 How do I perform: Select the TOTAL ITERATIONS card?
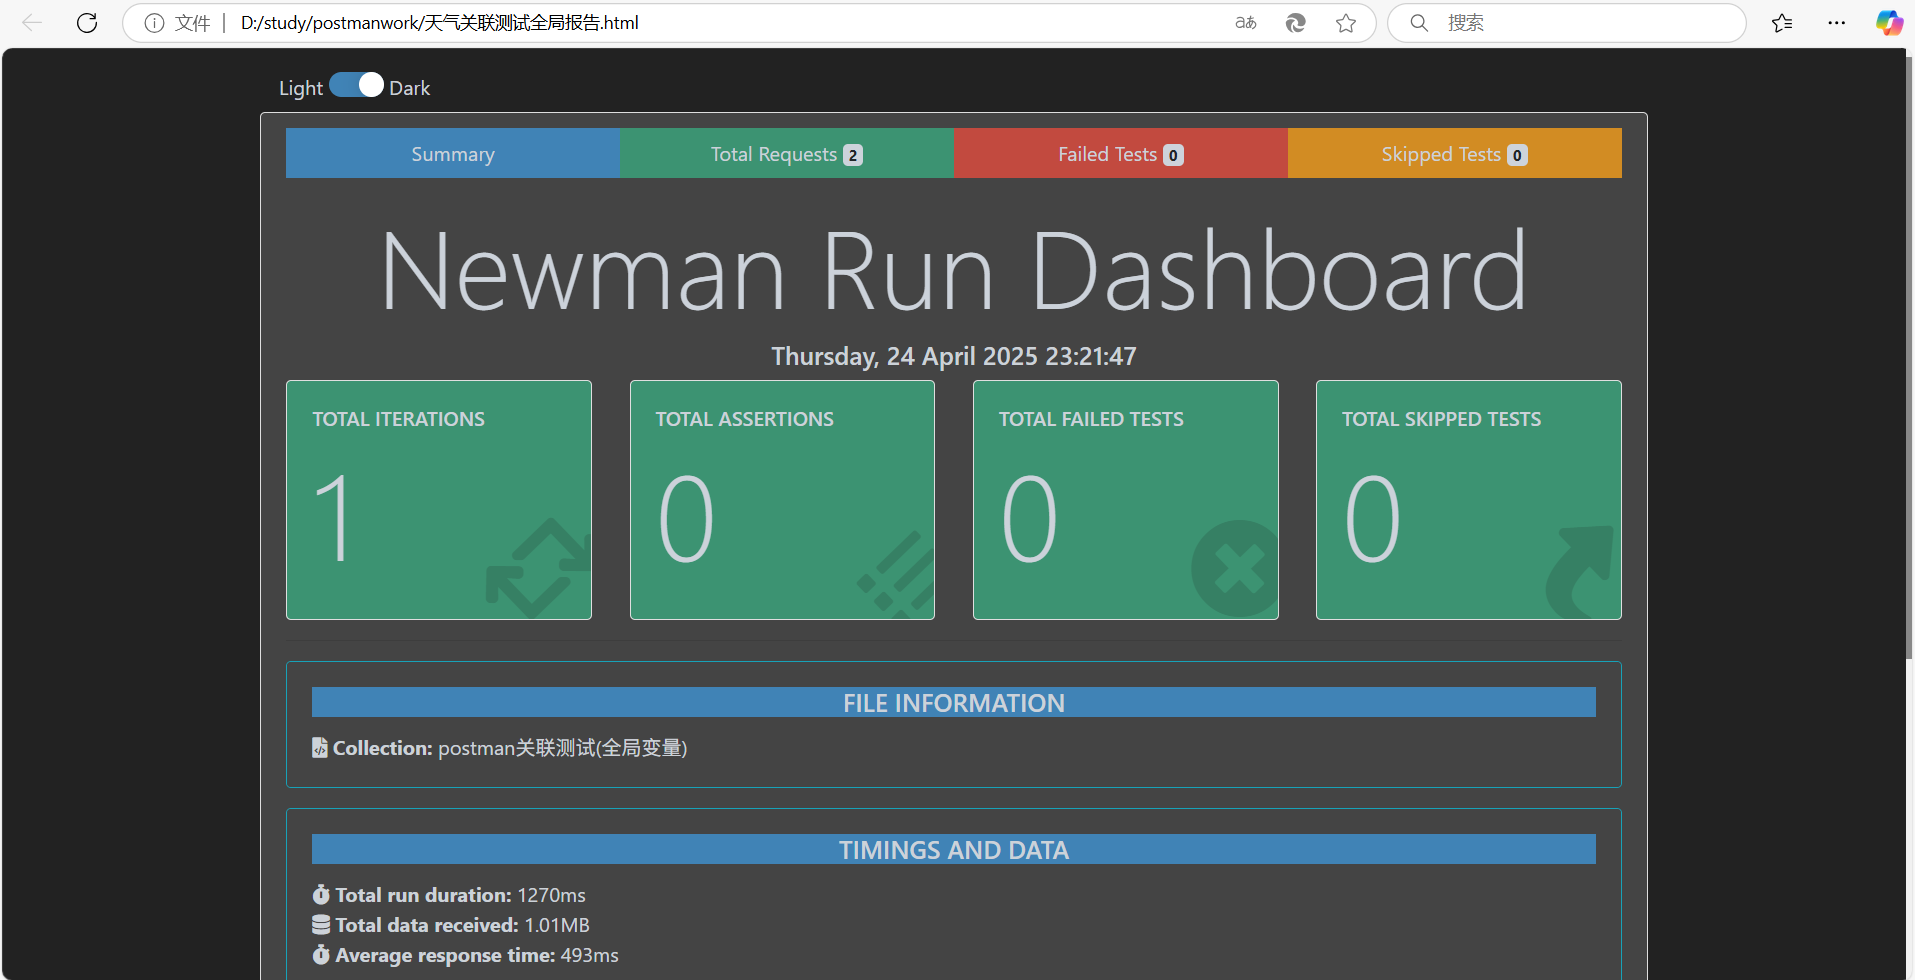[x=439, y=500]
